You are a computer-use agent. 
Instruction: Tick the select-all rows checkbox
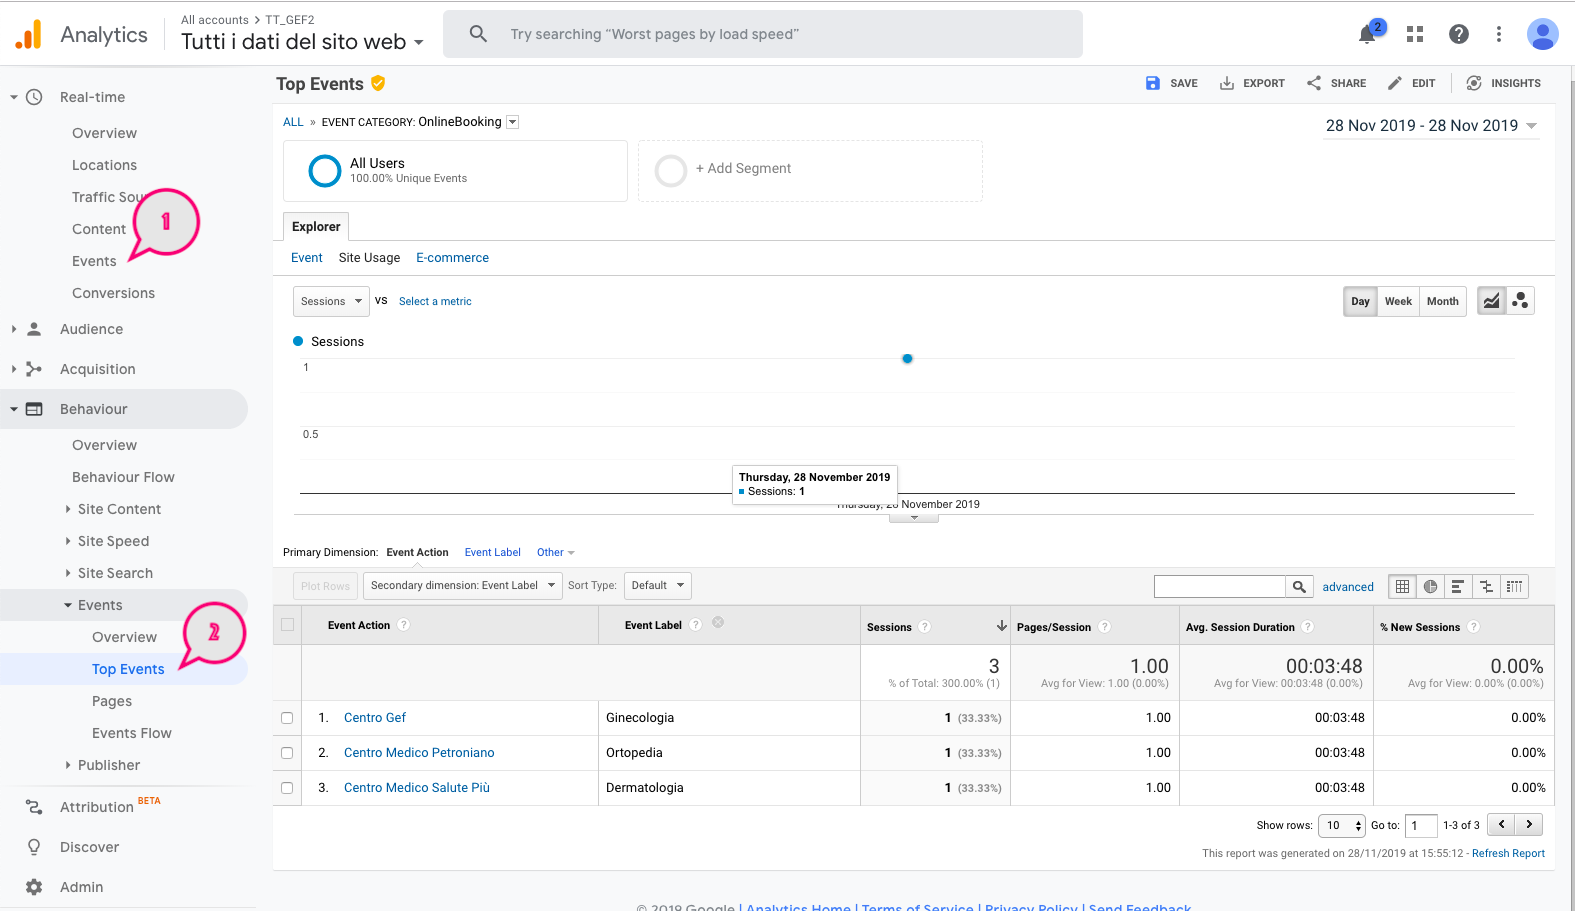288,625
